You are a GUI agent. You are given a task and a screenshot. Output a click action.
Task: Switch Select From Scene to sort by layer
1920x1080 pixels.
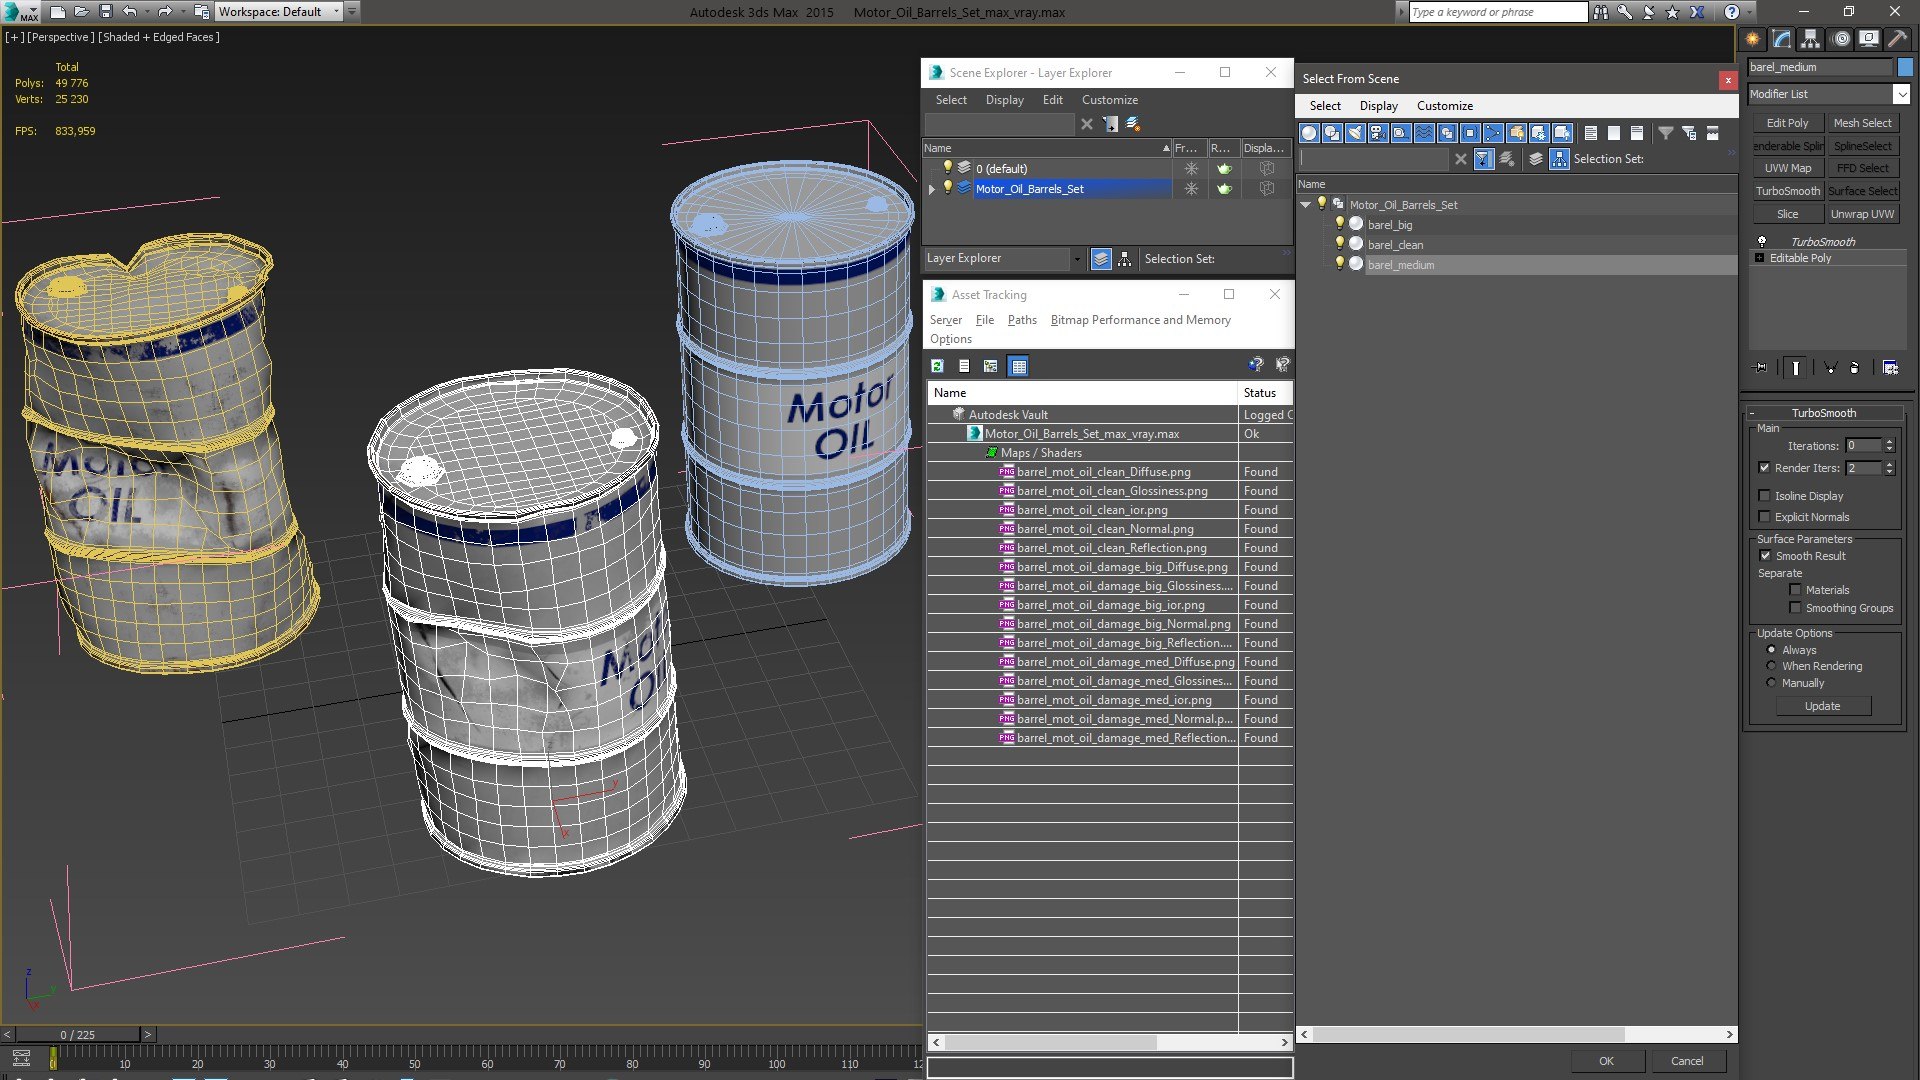pos(1537,159)
